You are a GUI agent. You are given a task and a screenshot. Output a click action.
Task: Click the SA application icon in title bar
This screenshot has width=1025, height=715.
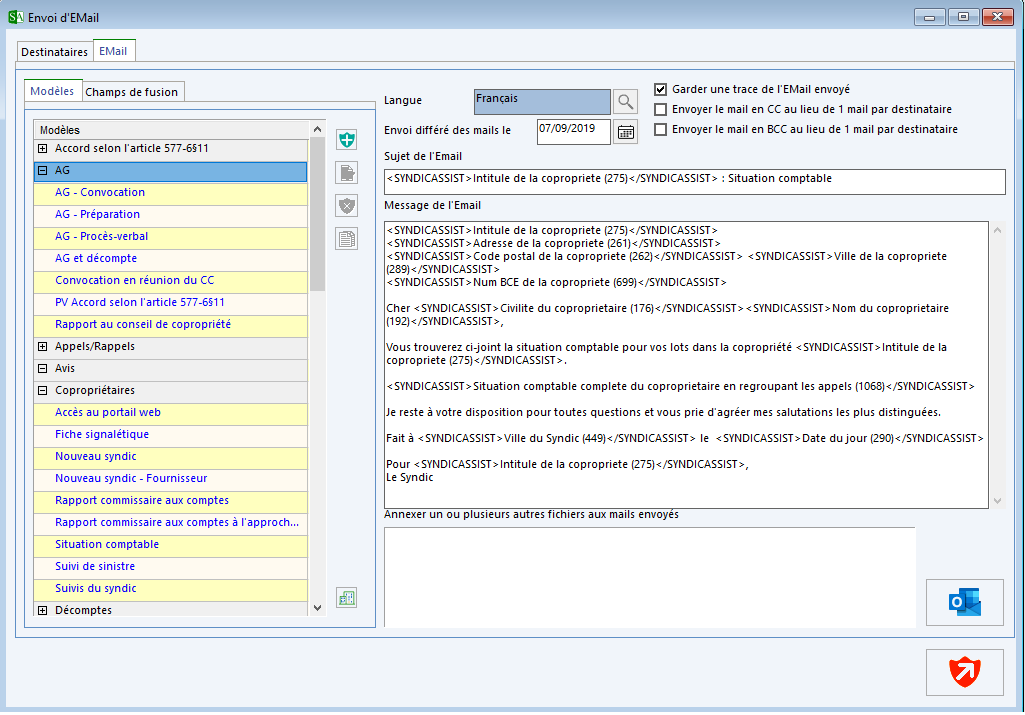[x=16, y=17]
